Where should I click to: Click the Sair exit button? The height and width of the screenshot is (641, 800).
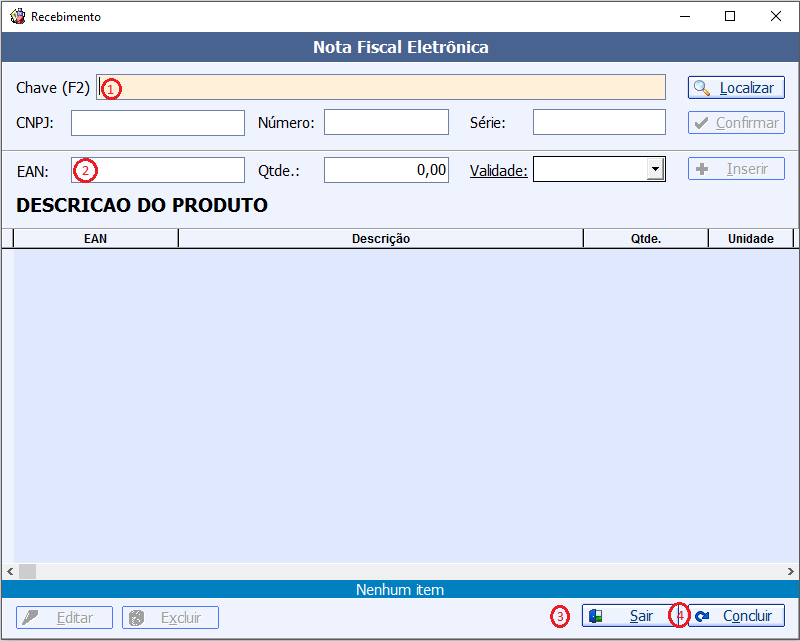pyautogui.click(x=628, y=616)
